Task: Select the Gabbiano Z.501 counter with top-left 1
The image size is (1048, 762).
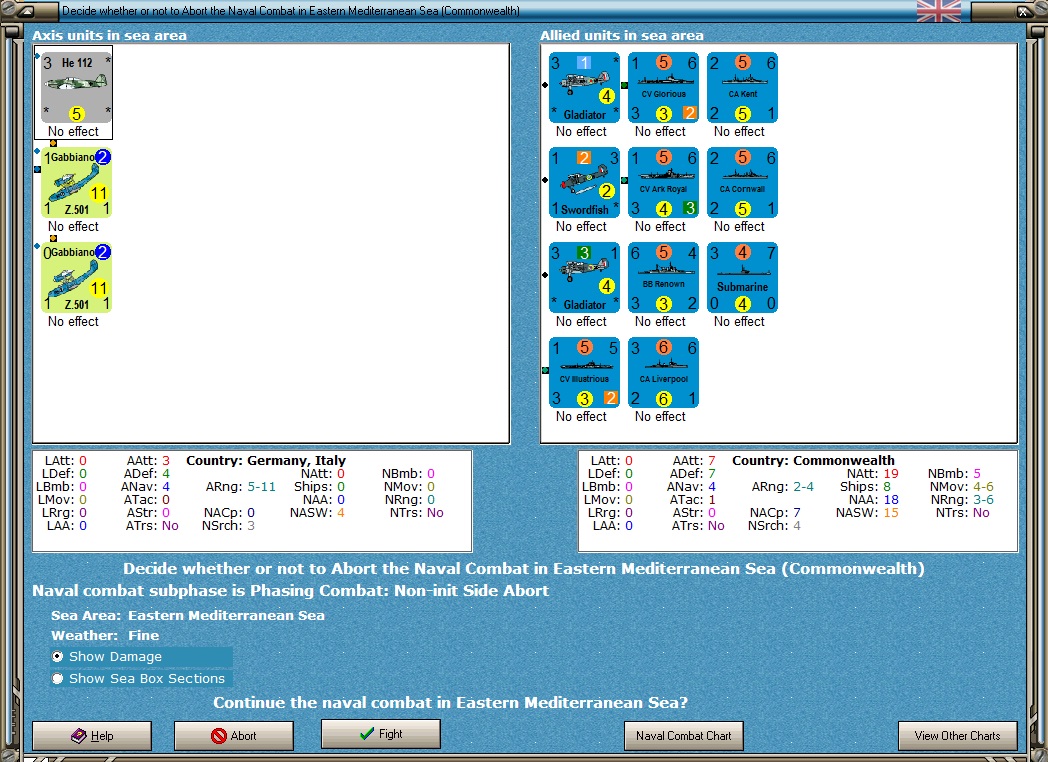Action: 76,182
